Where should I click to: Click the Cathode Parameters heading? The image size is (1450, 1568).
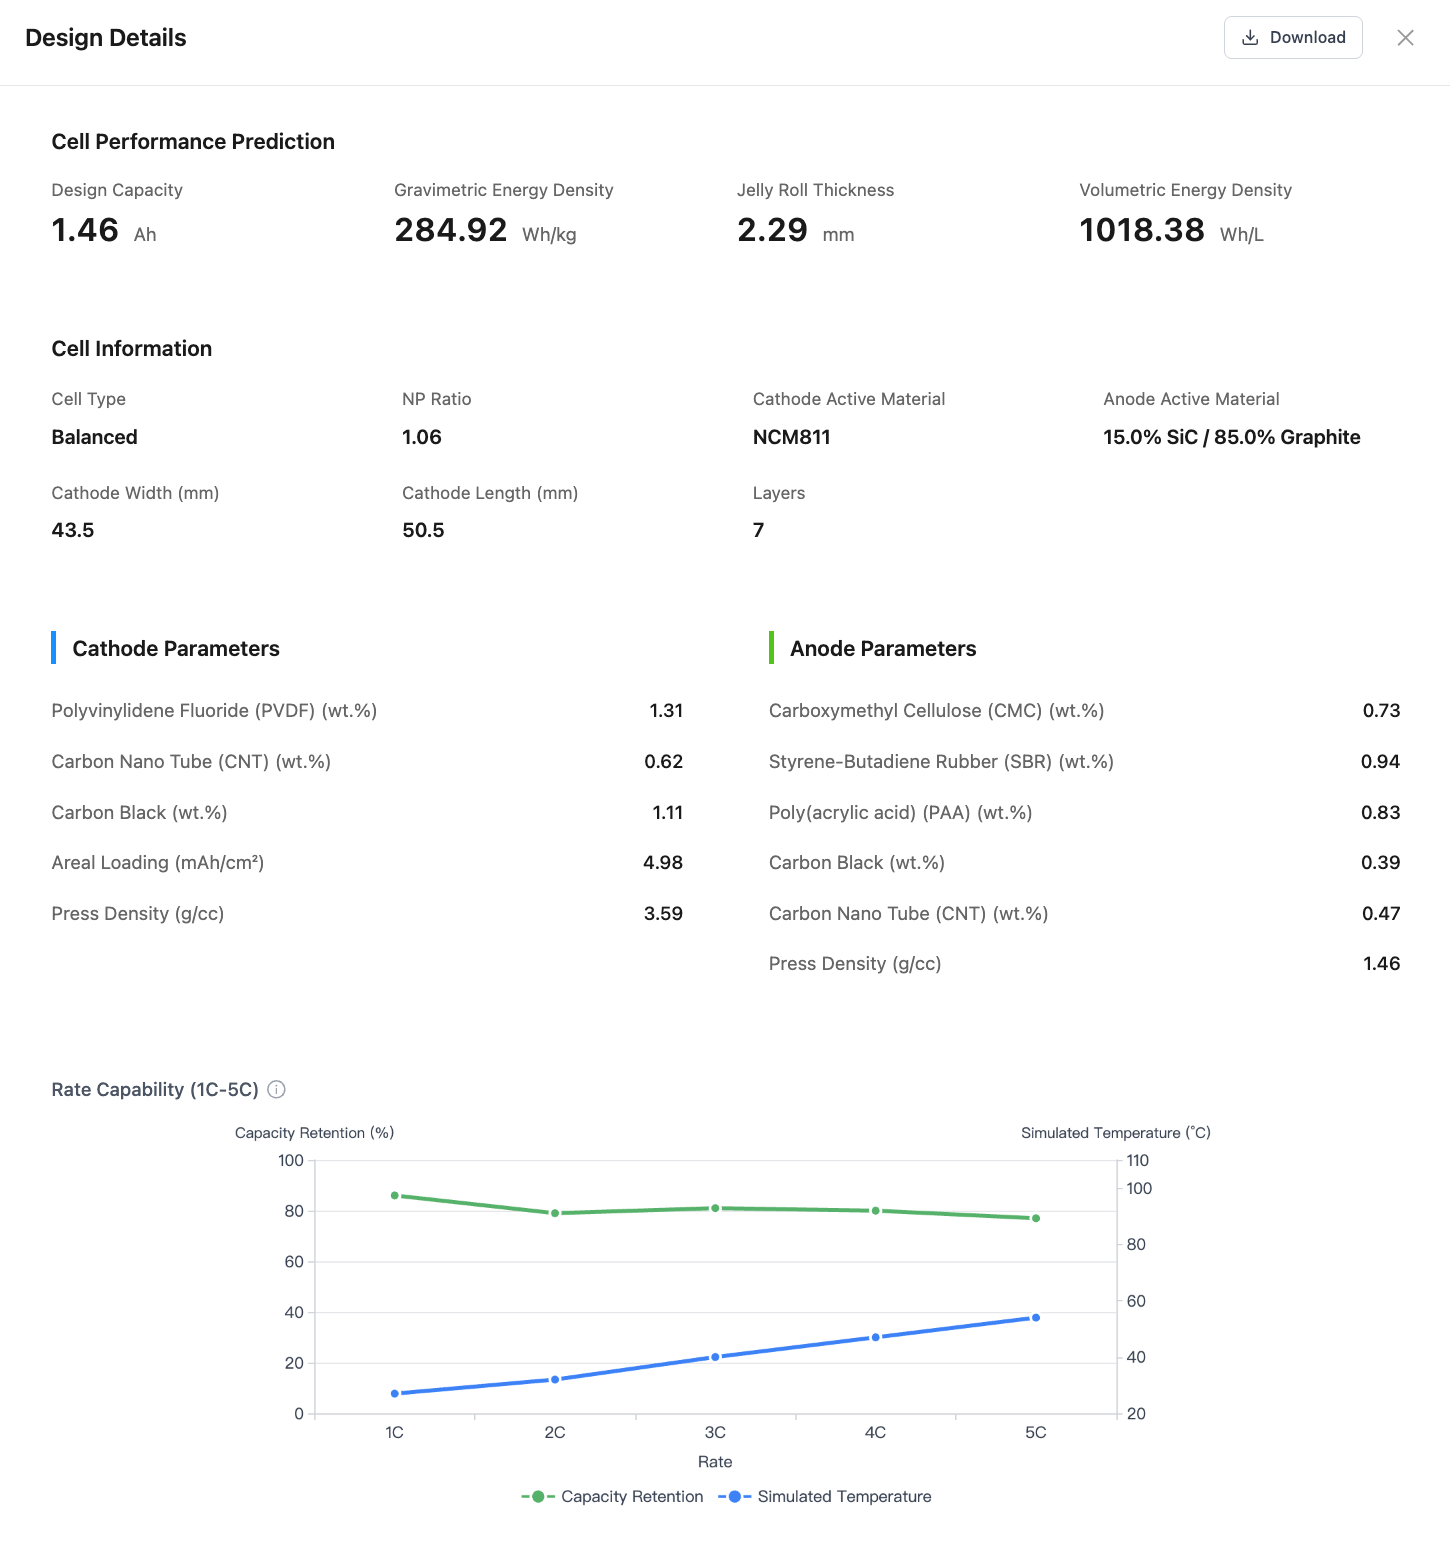point(176,648)
